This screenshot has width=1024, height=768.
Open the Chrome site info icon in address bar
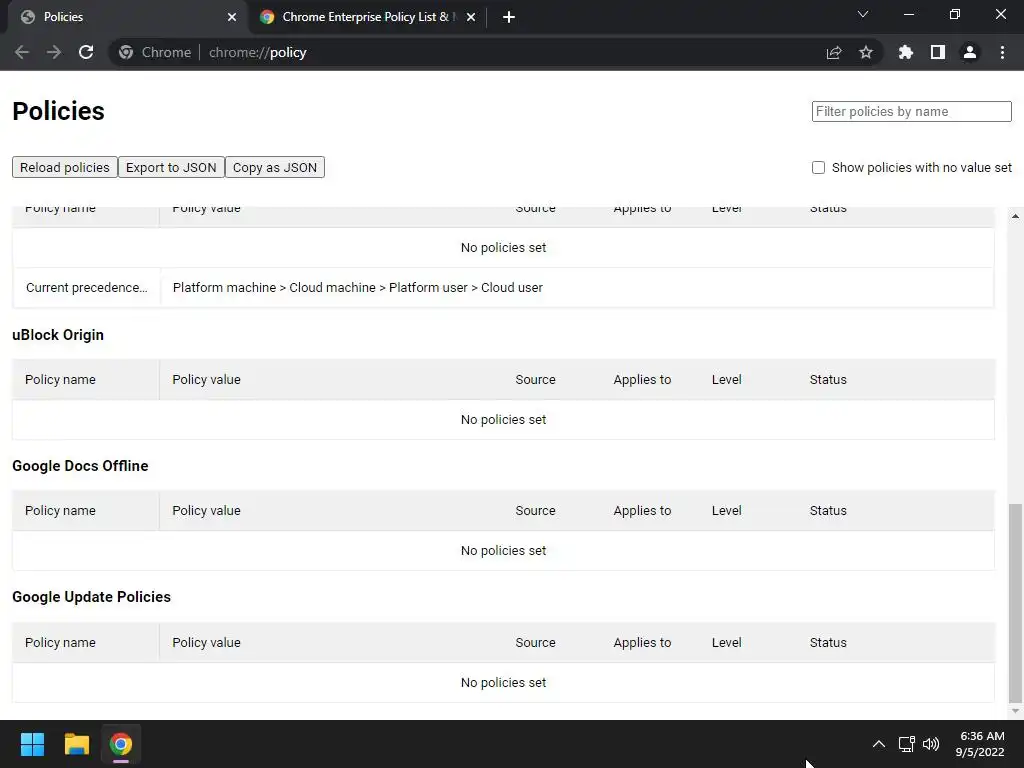[x=126, y=52]
